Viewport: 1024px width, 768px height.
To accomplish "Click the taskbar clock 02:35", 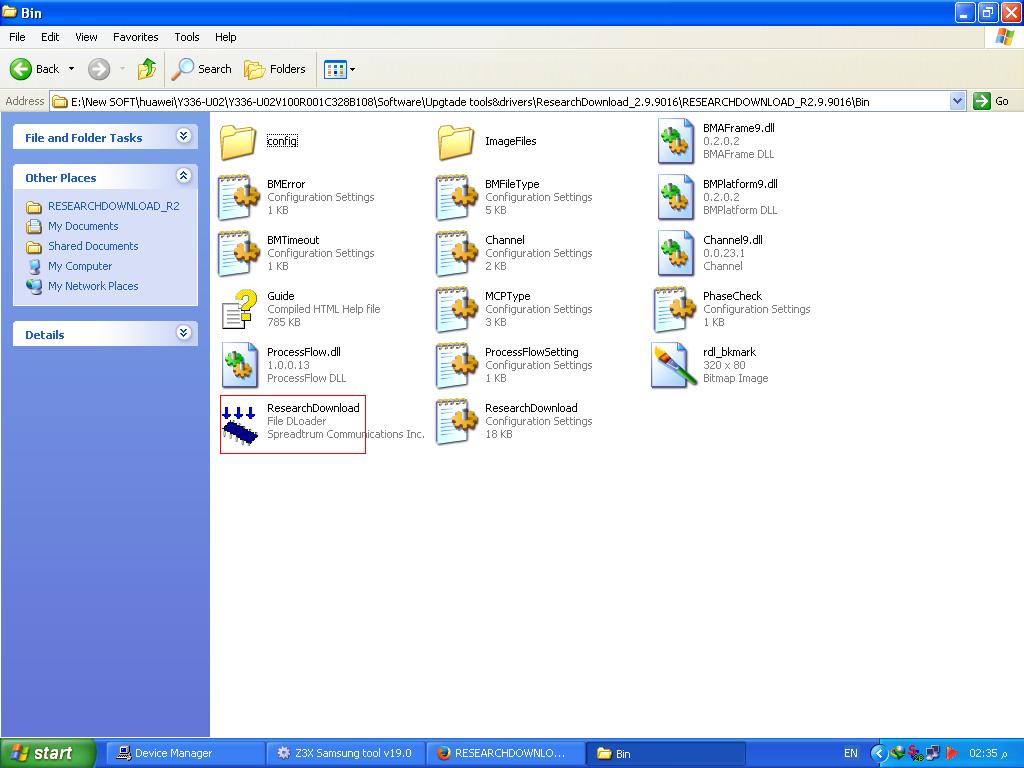I will pyautogui.click(x=989, y=753).
